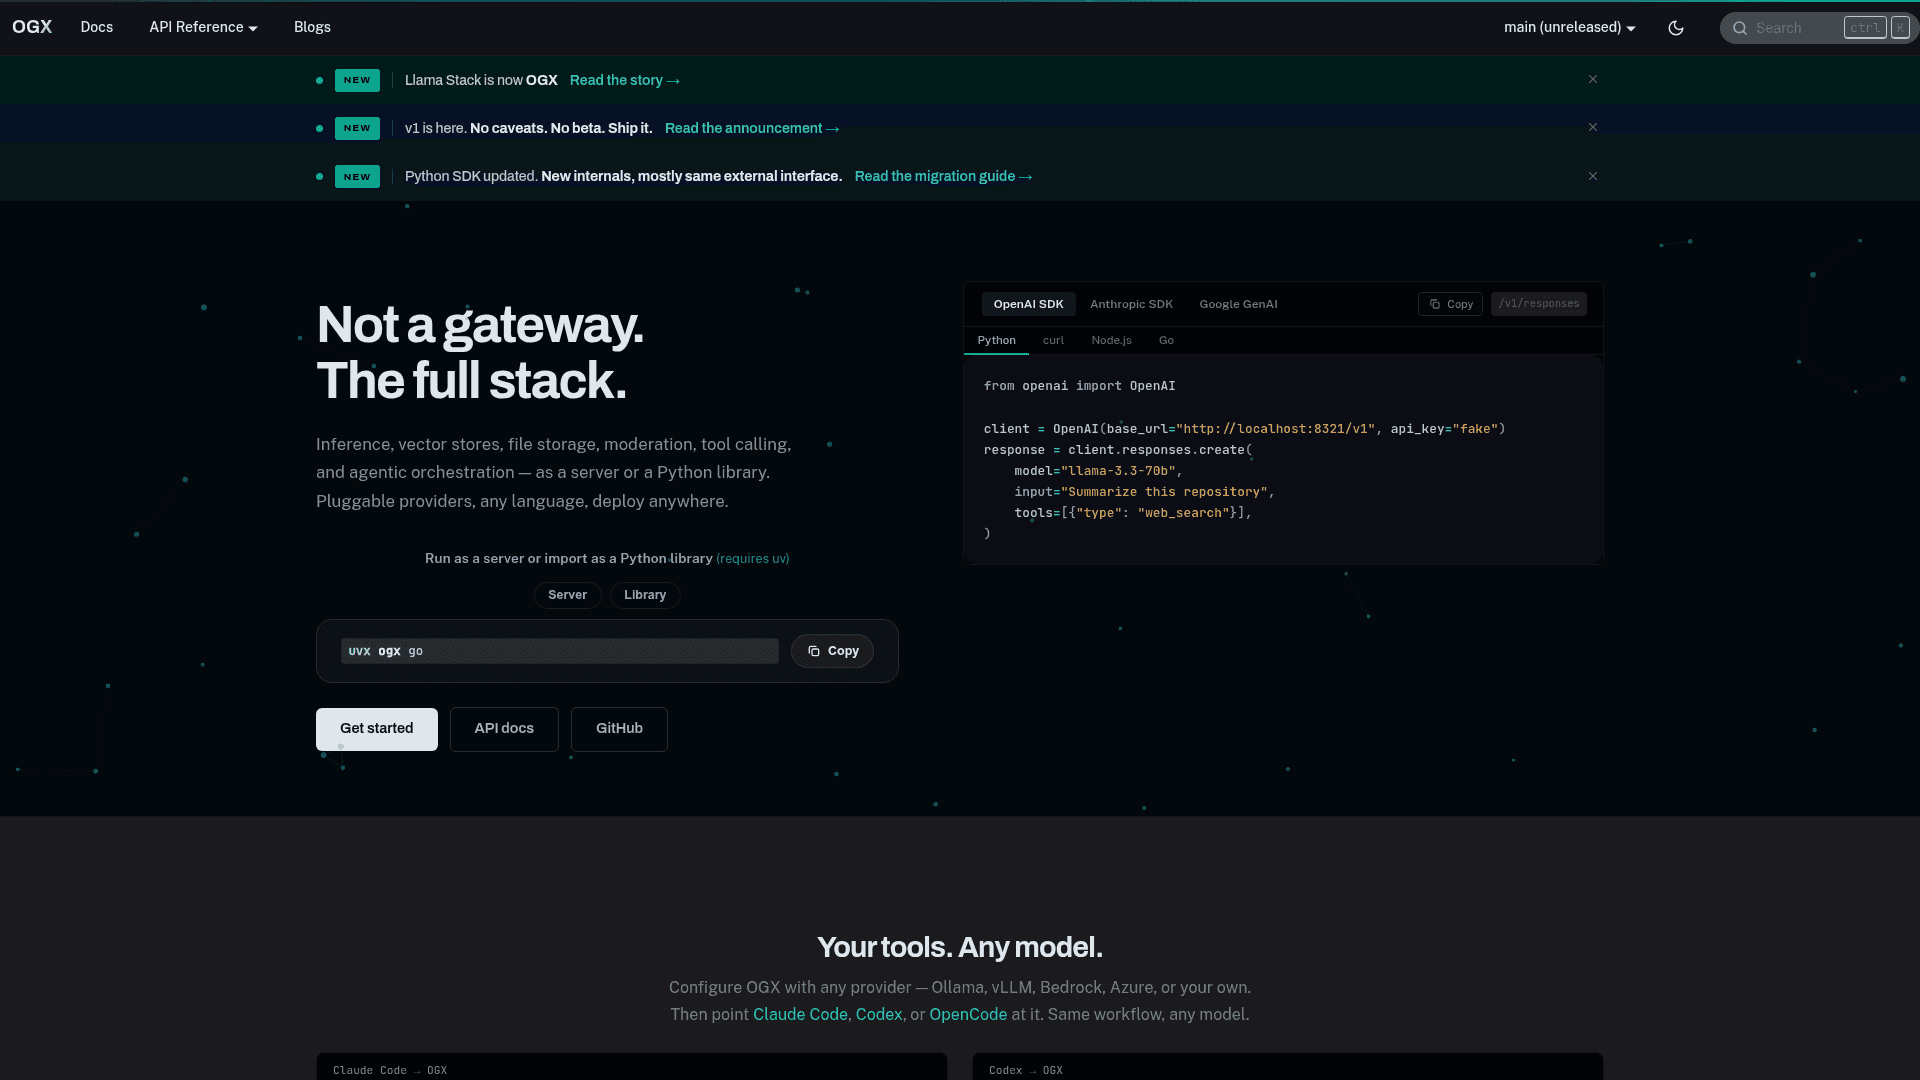Open the Docs nav link
This screenshot has width=1920, height=1080.
coord(97,27)
